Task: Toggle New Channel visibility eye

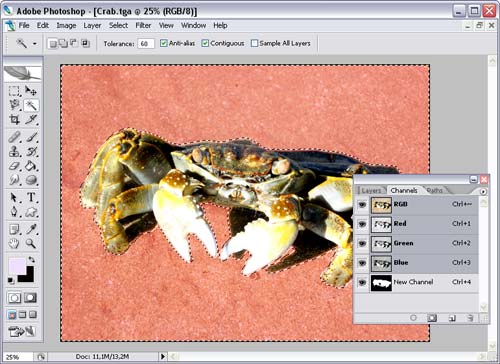Action: (362, 283)
